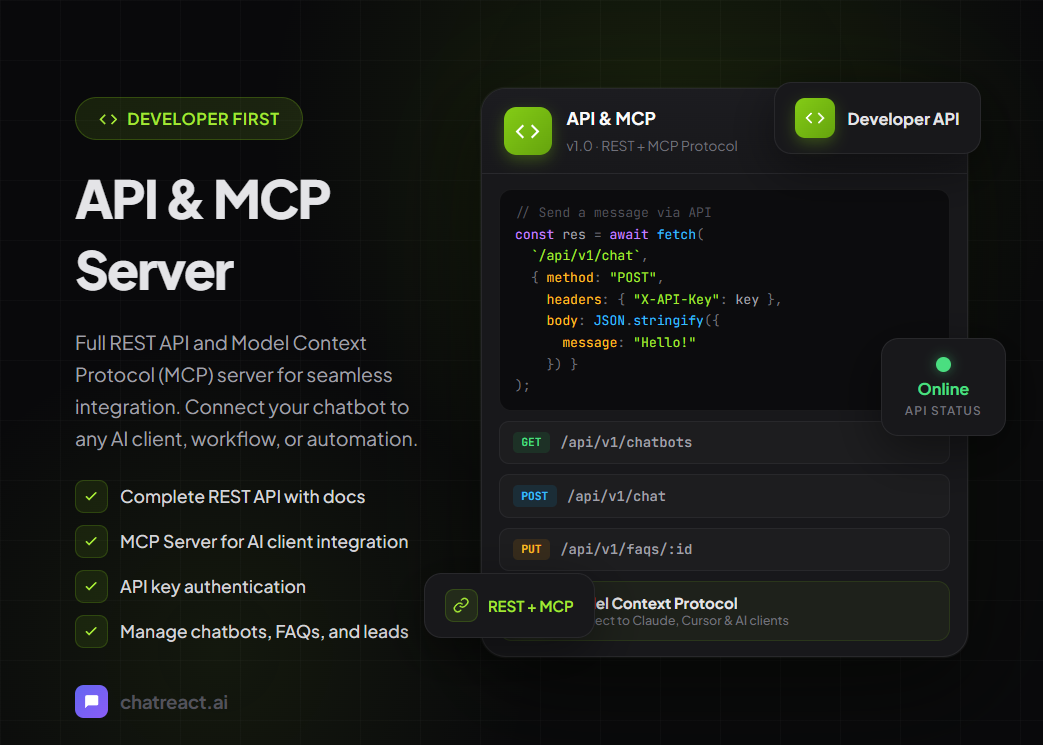The height and width of the screenshot is (745, 1043).
Task: Click the link icon in the REST + MCP chip
Action: tap(461, 605)
